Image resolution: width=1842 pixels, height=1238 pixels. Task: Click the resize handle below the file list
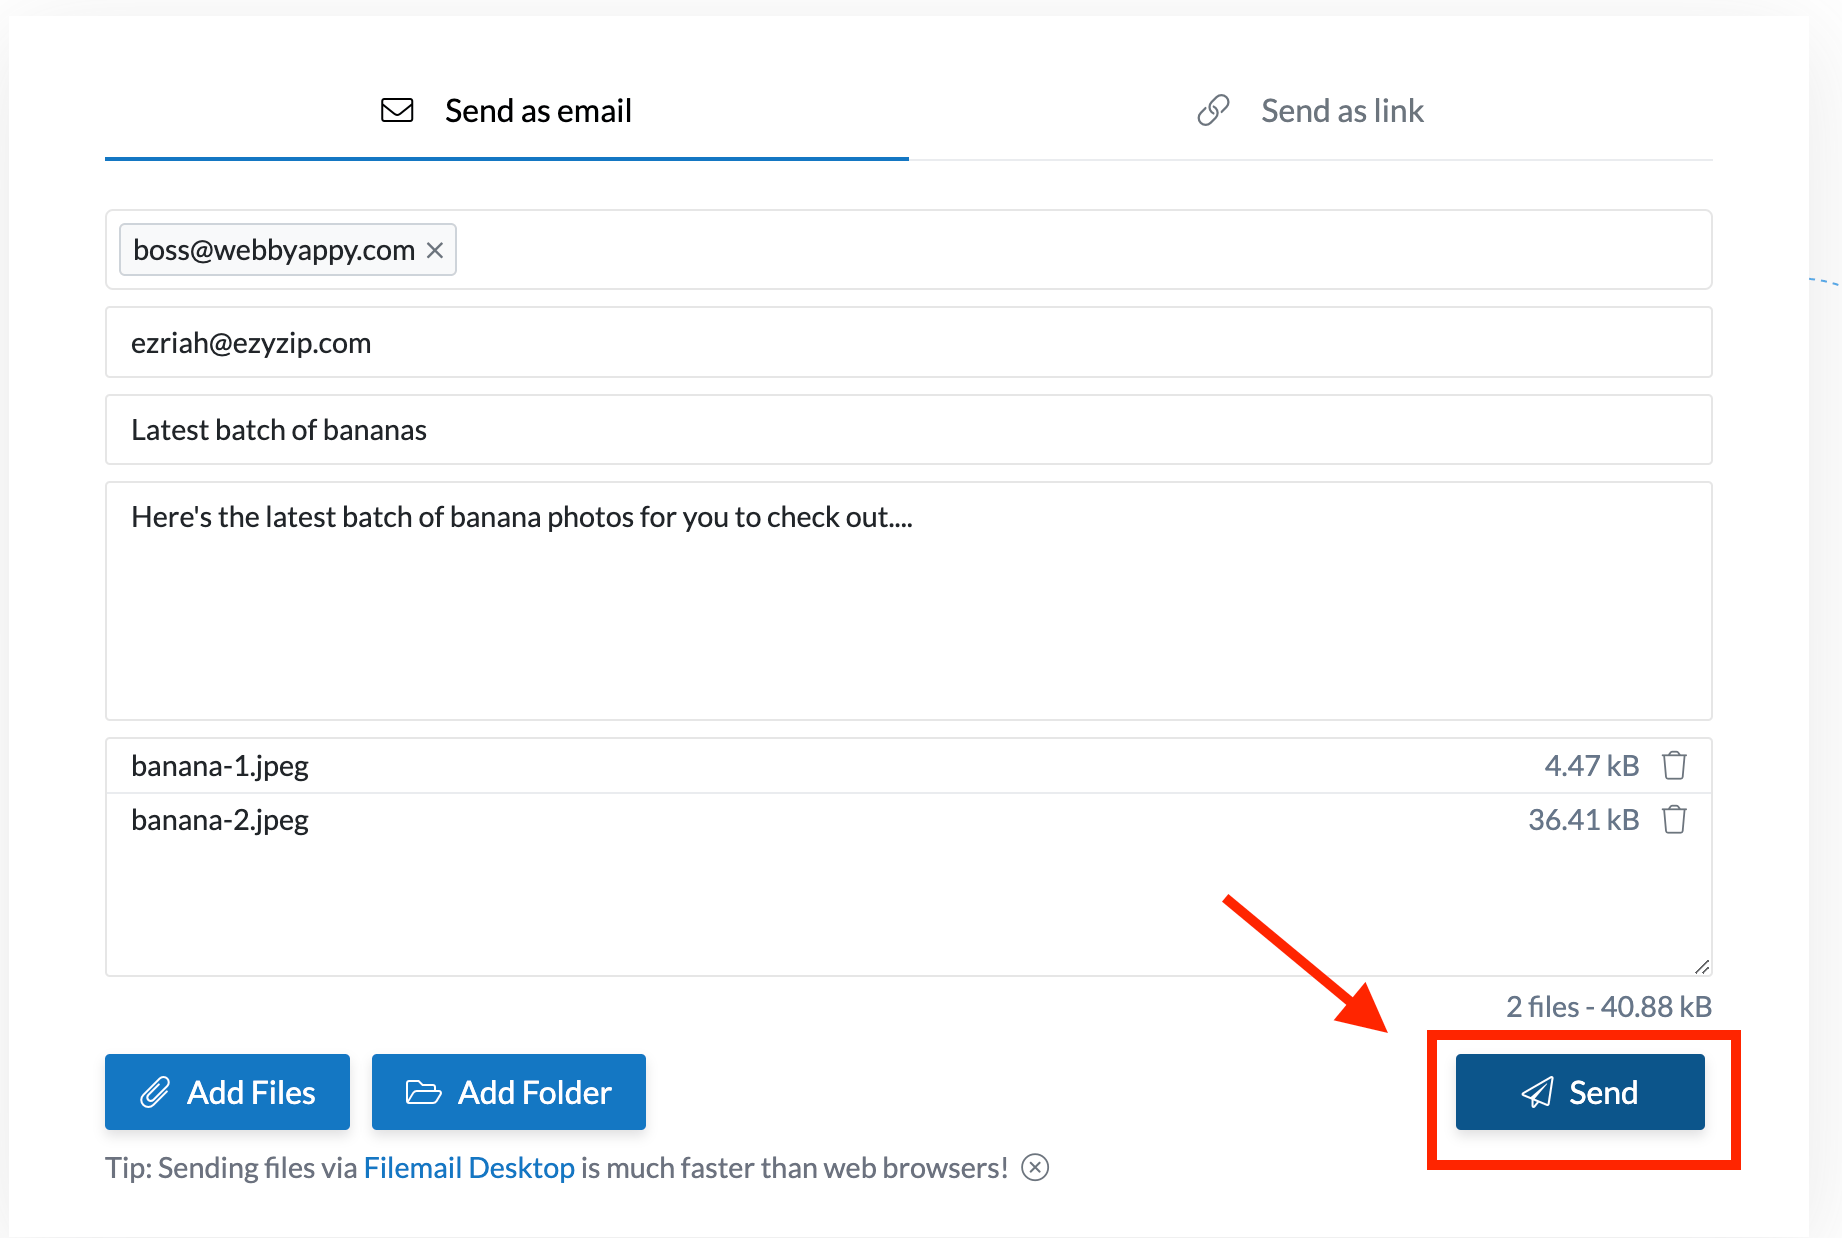coord(1701,966)
